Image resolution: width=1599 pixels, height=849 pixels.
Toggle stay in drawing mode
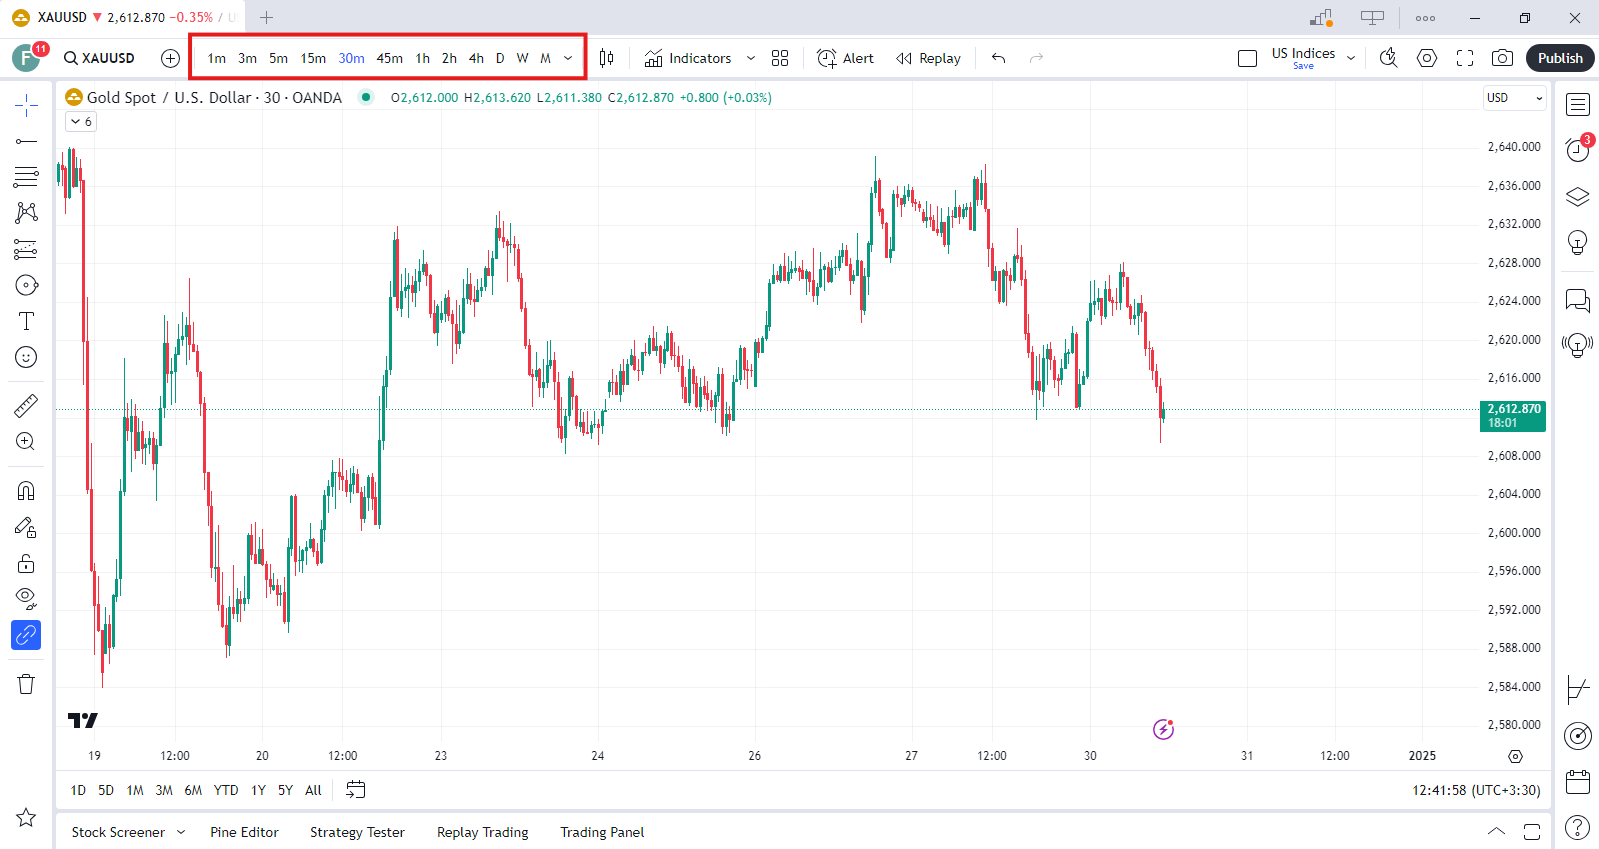point(26,527)
